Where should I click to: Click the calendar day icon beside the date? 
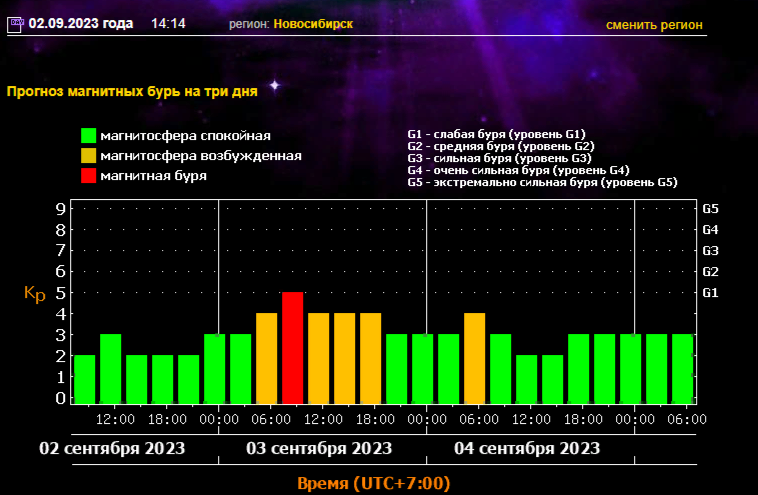[x=15, y=24]
